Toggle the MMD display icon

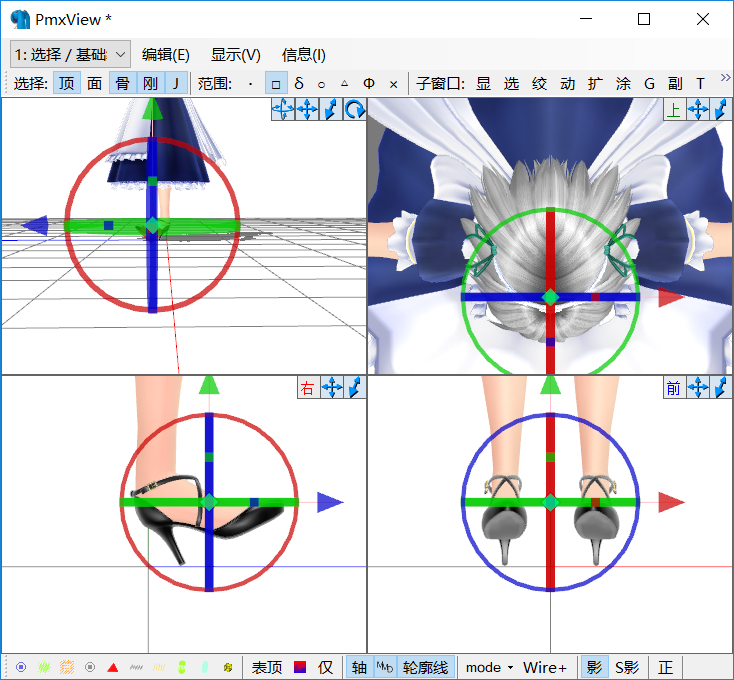point(385,667)
